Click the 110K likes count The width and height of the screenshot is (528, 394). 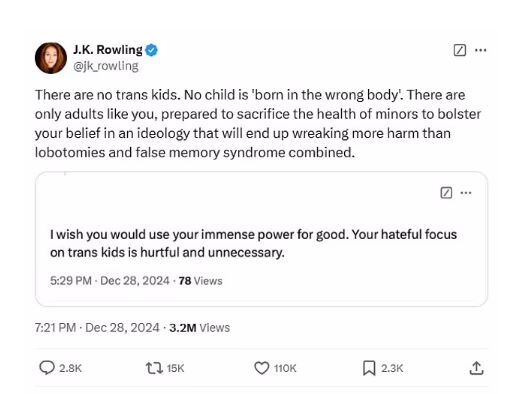point(285,368)
